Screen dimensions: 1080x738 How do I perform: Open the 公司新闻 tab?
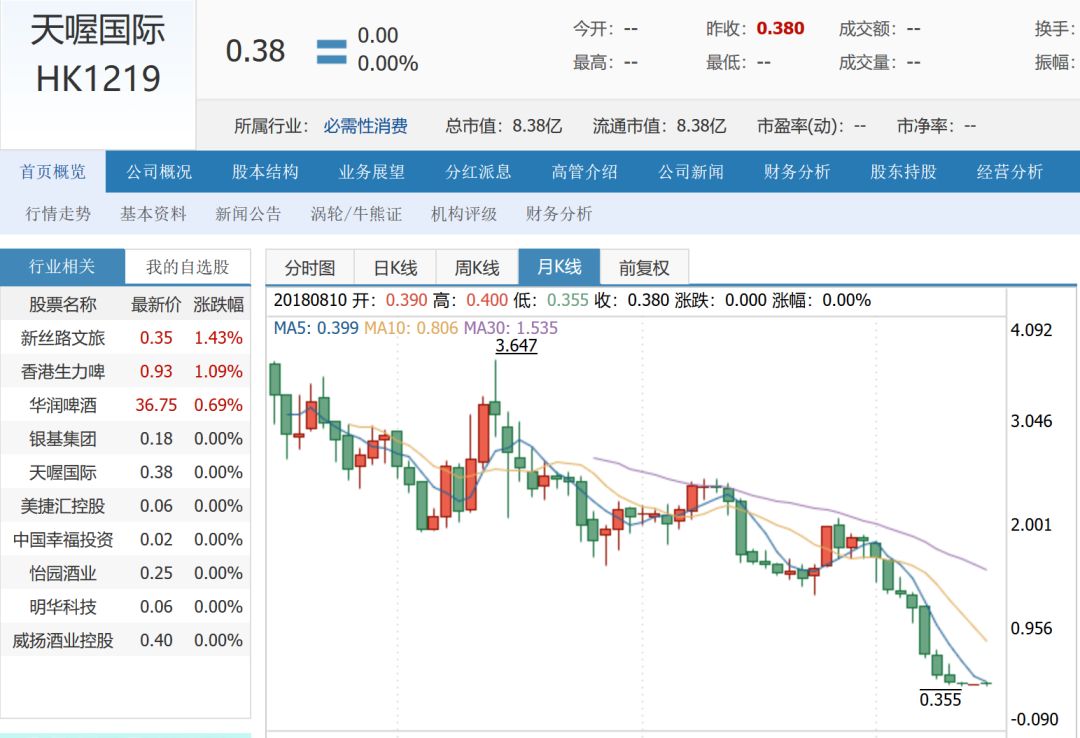tap(689, 171)
